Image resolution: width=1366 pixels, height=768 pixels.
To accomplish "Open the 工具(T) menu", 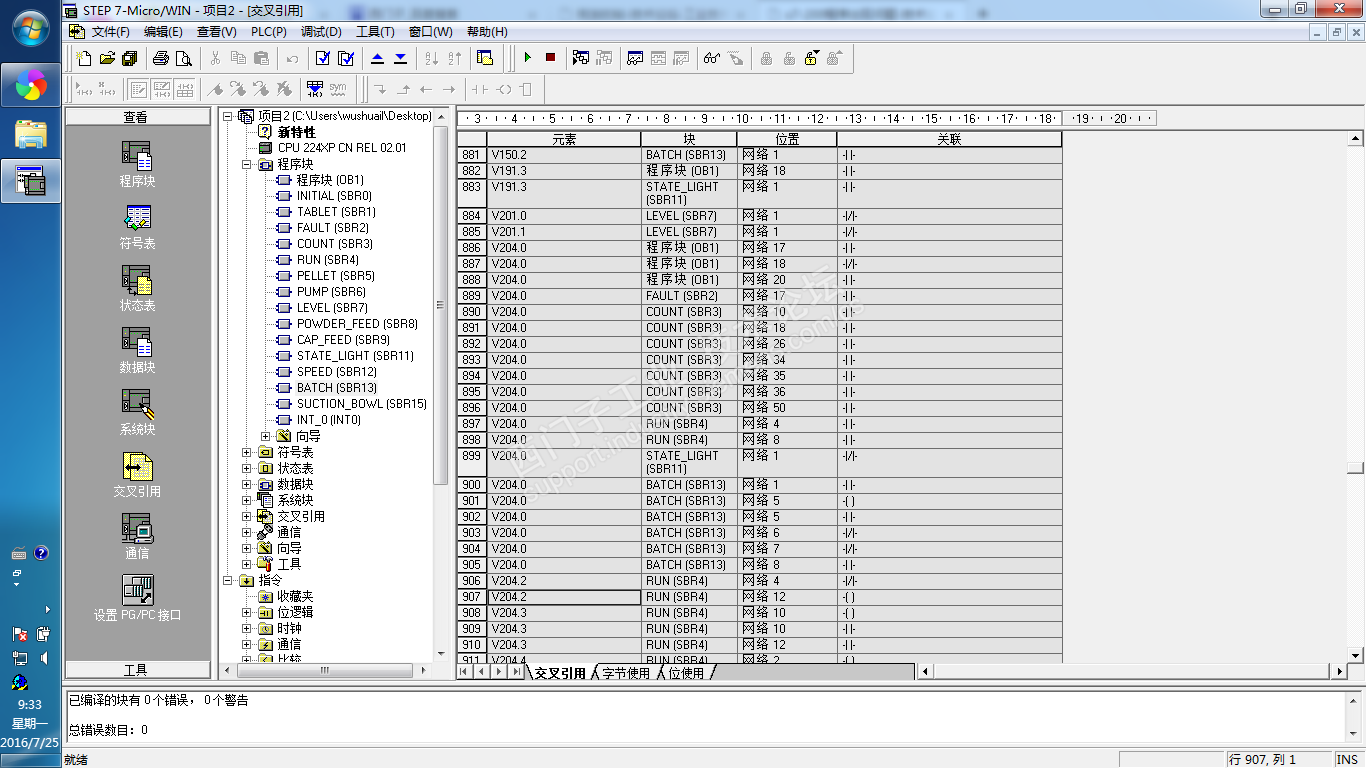I will coord(375,32).
